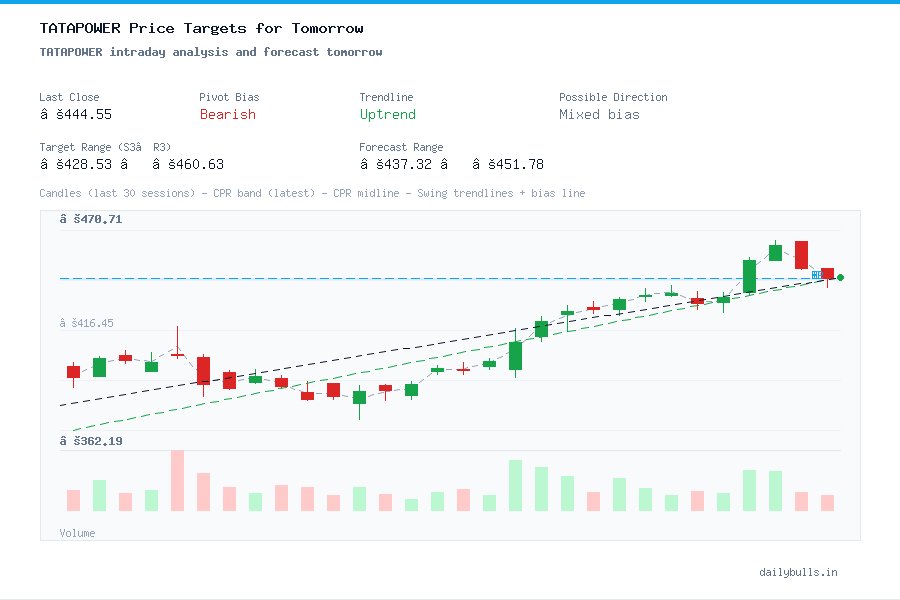Click the 416.45 mid price axis label
900x600 pixels.
87,323
